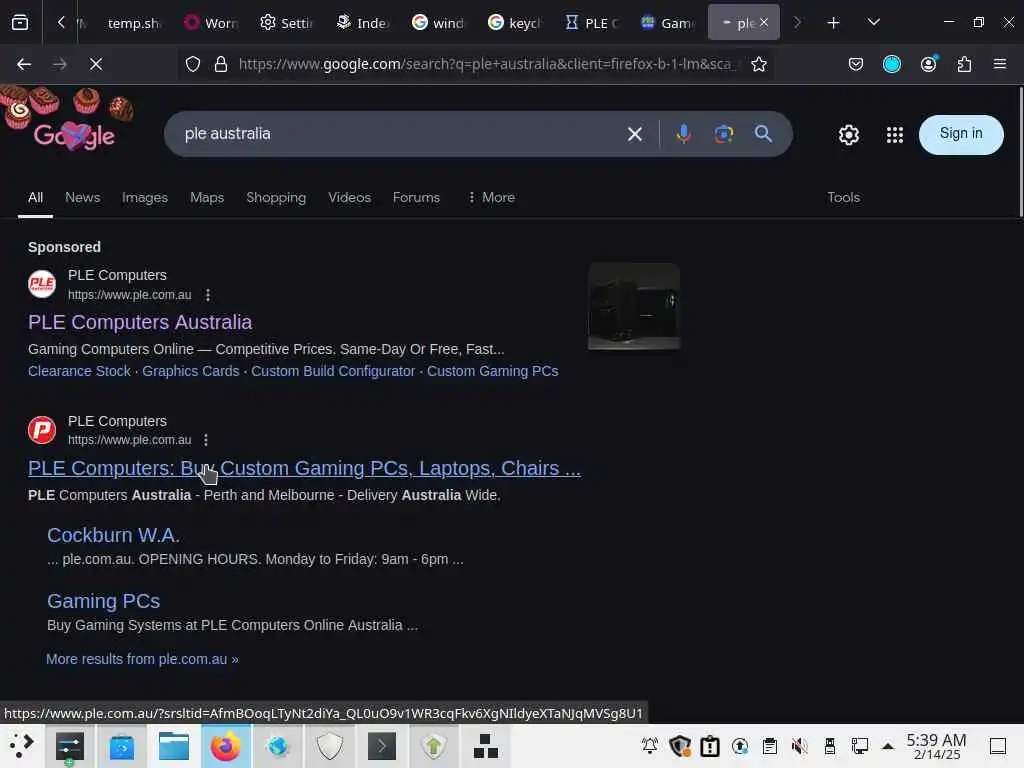Open Custom Build Configurator sitelink
Viewport: 1024px width, 768px height.
tap(333, 371)
